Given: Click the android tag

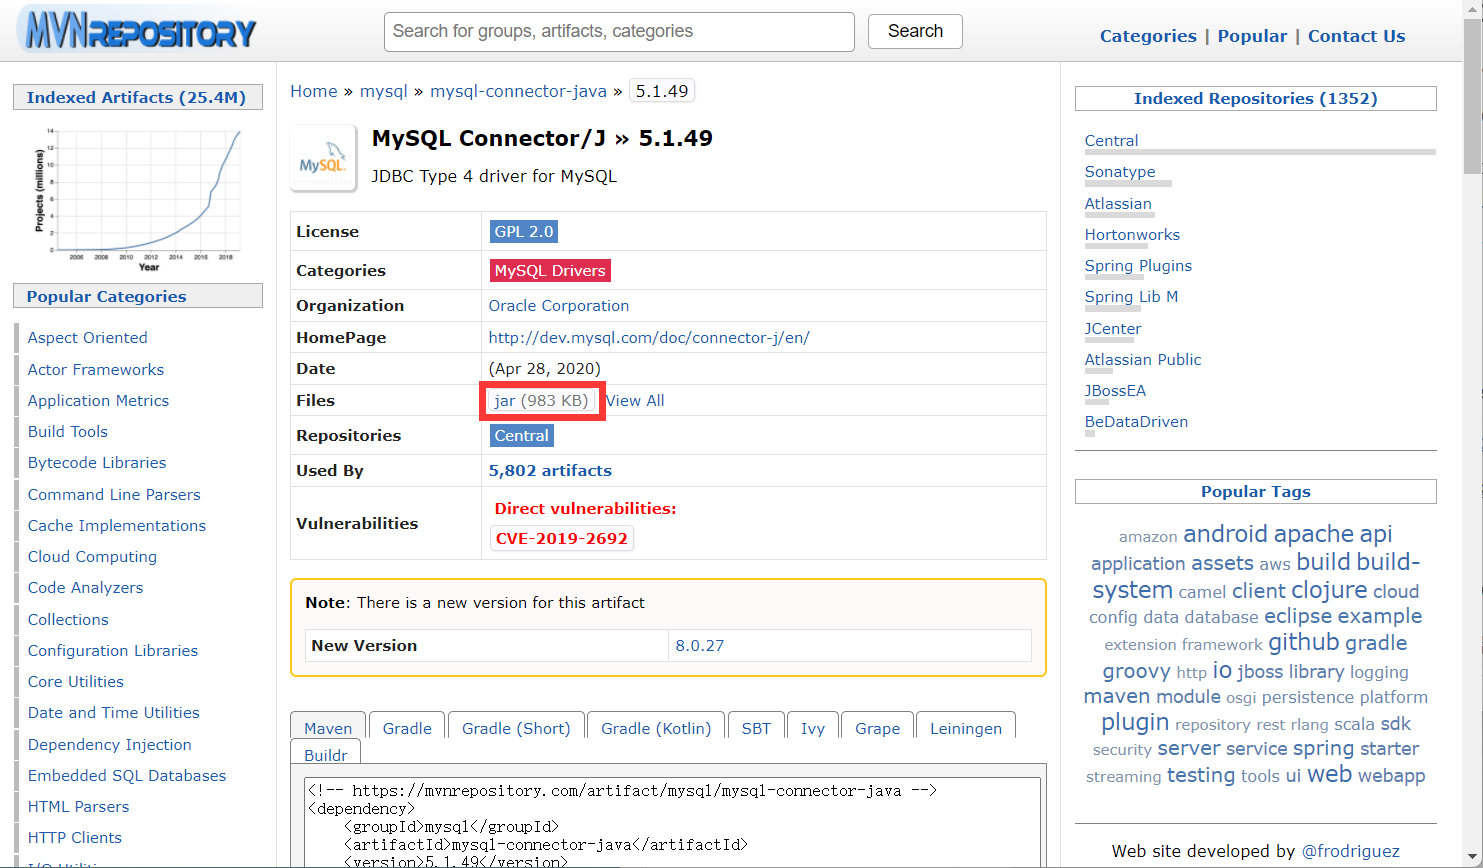Looking at the screenshot, I should pyautogui.click(x=1225, y=534).
